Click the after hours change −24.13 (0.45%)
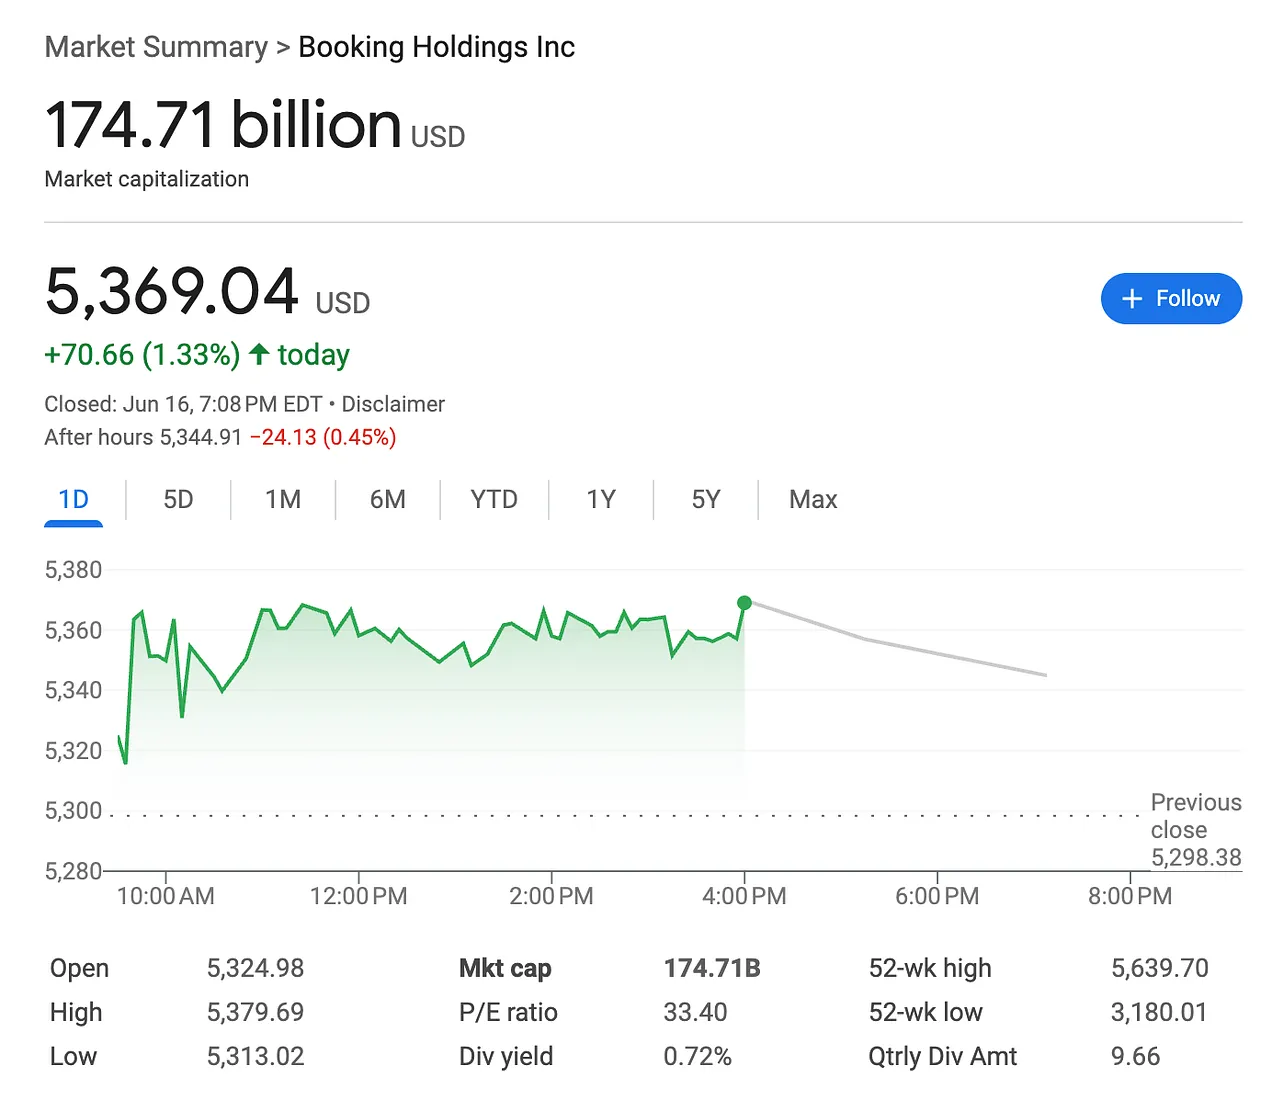The width and height of the screenshot is (1272, 1099). (323, 437)
